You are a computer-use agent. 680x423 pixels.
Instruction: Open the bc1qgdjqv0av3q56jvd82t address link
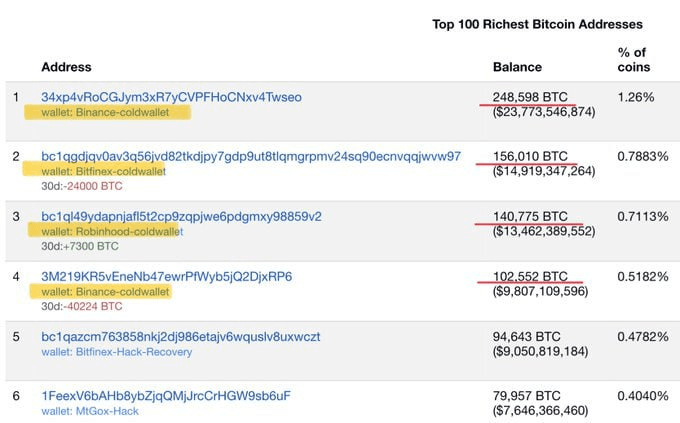[x=251, y=157]
